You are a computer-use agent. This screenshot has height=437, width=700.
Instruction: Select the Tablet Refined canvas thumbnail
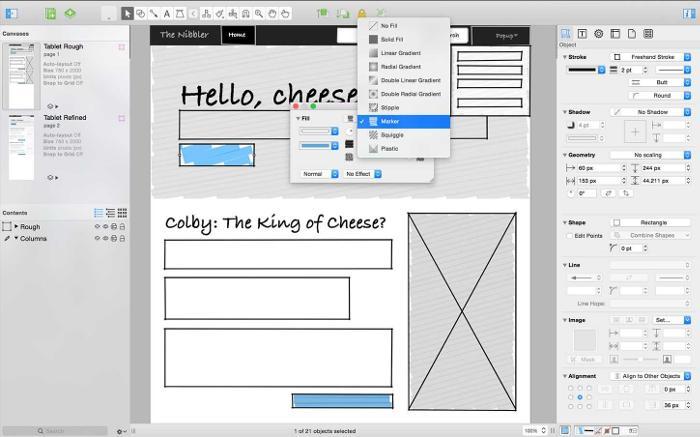pyautogui.click(x=21, y=147)
